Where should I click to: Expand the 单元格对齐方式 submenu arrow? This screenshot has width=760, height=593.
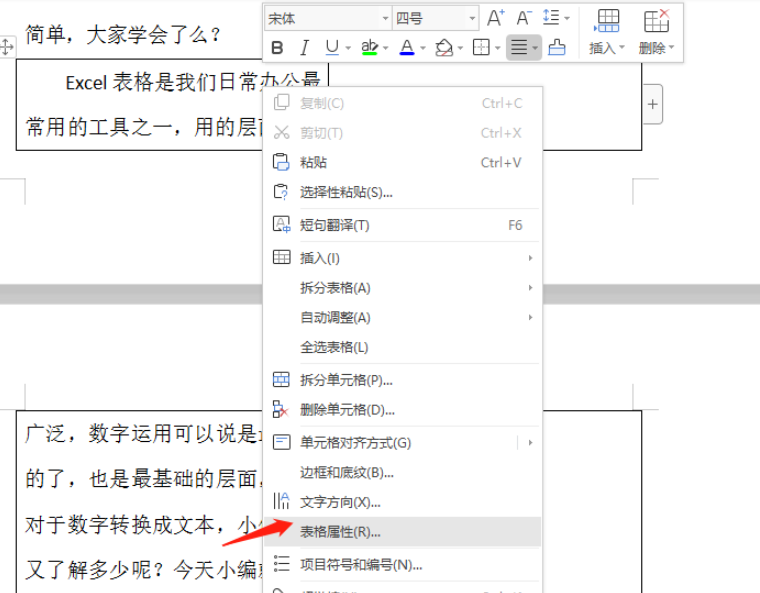[530, 443]
